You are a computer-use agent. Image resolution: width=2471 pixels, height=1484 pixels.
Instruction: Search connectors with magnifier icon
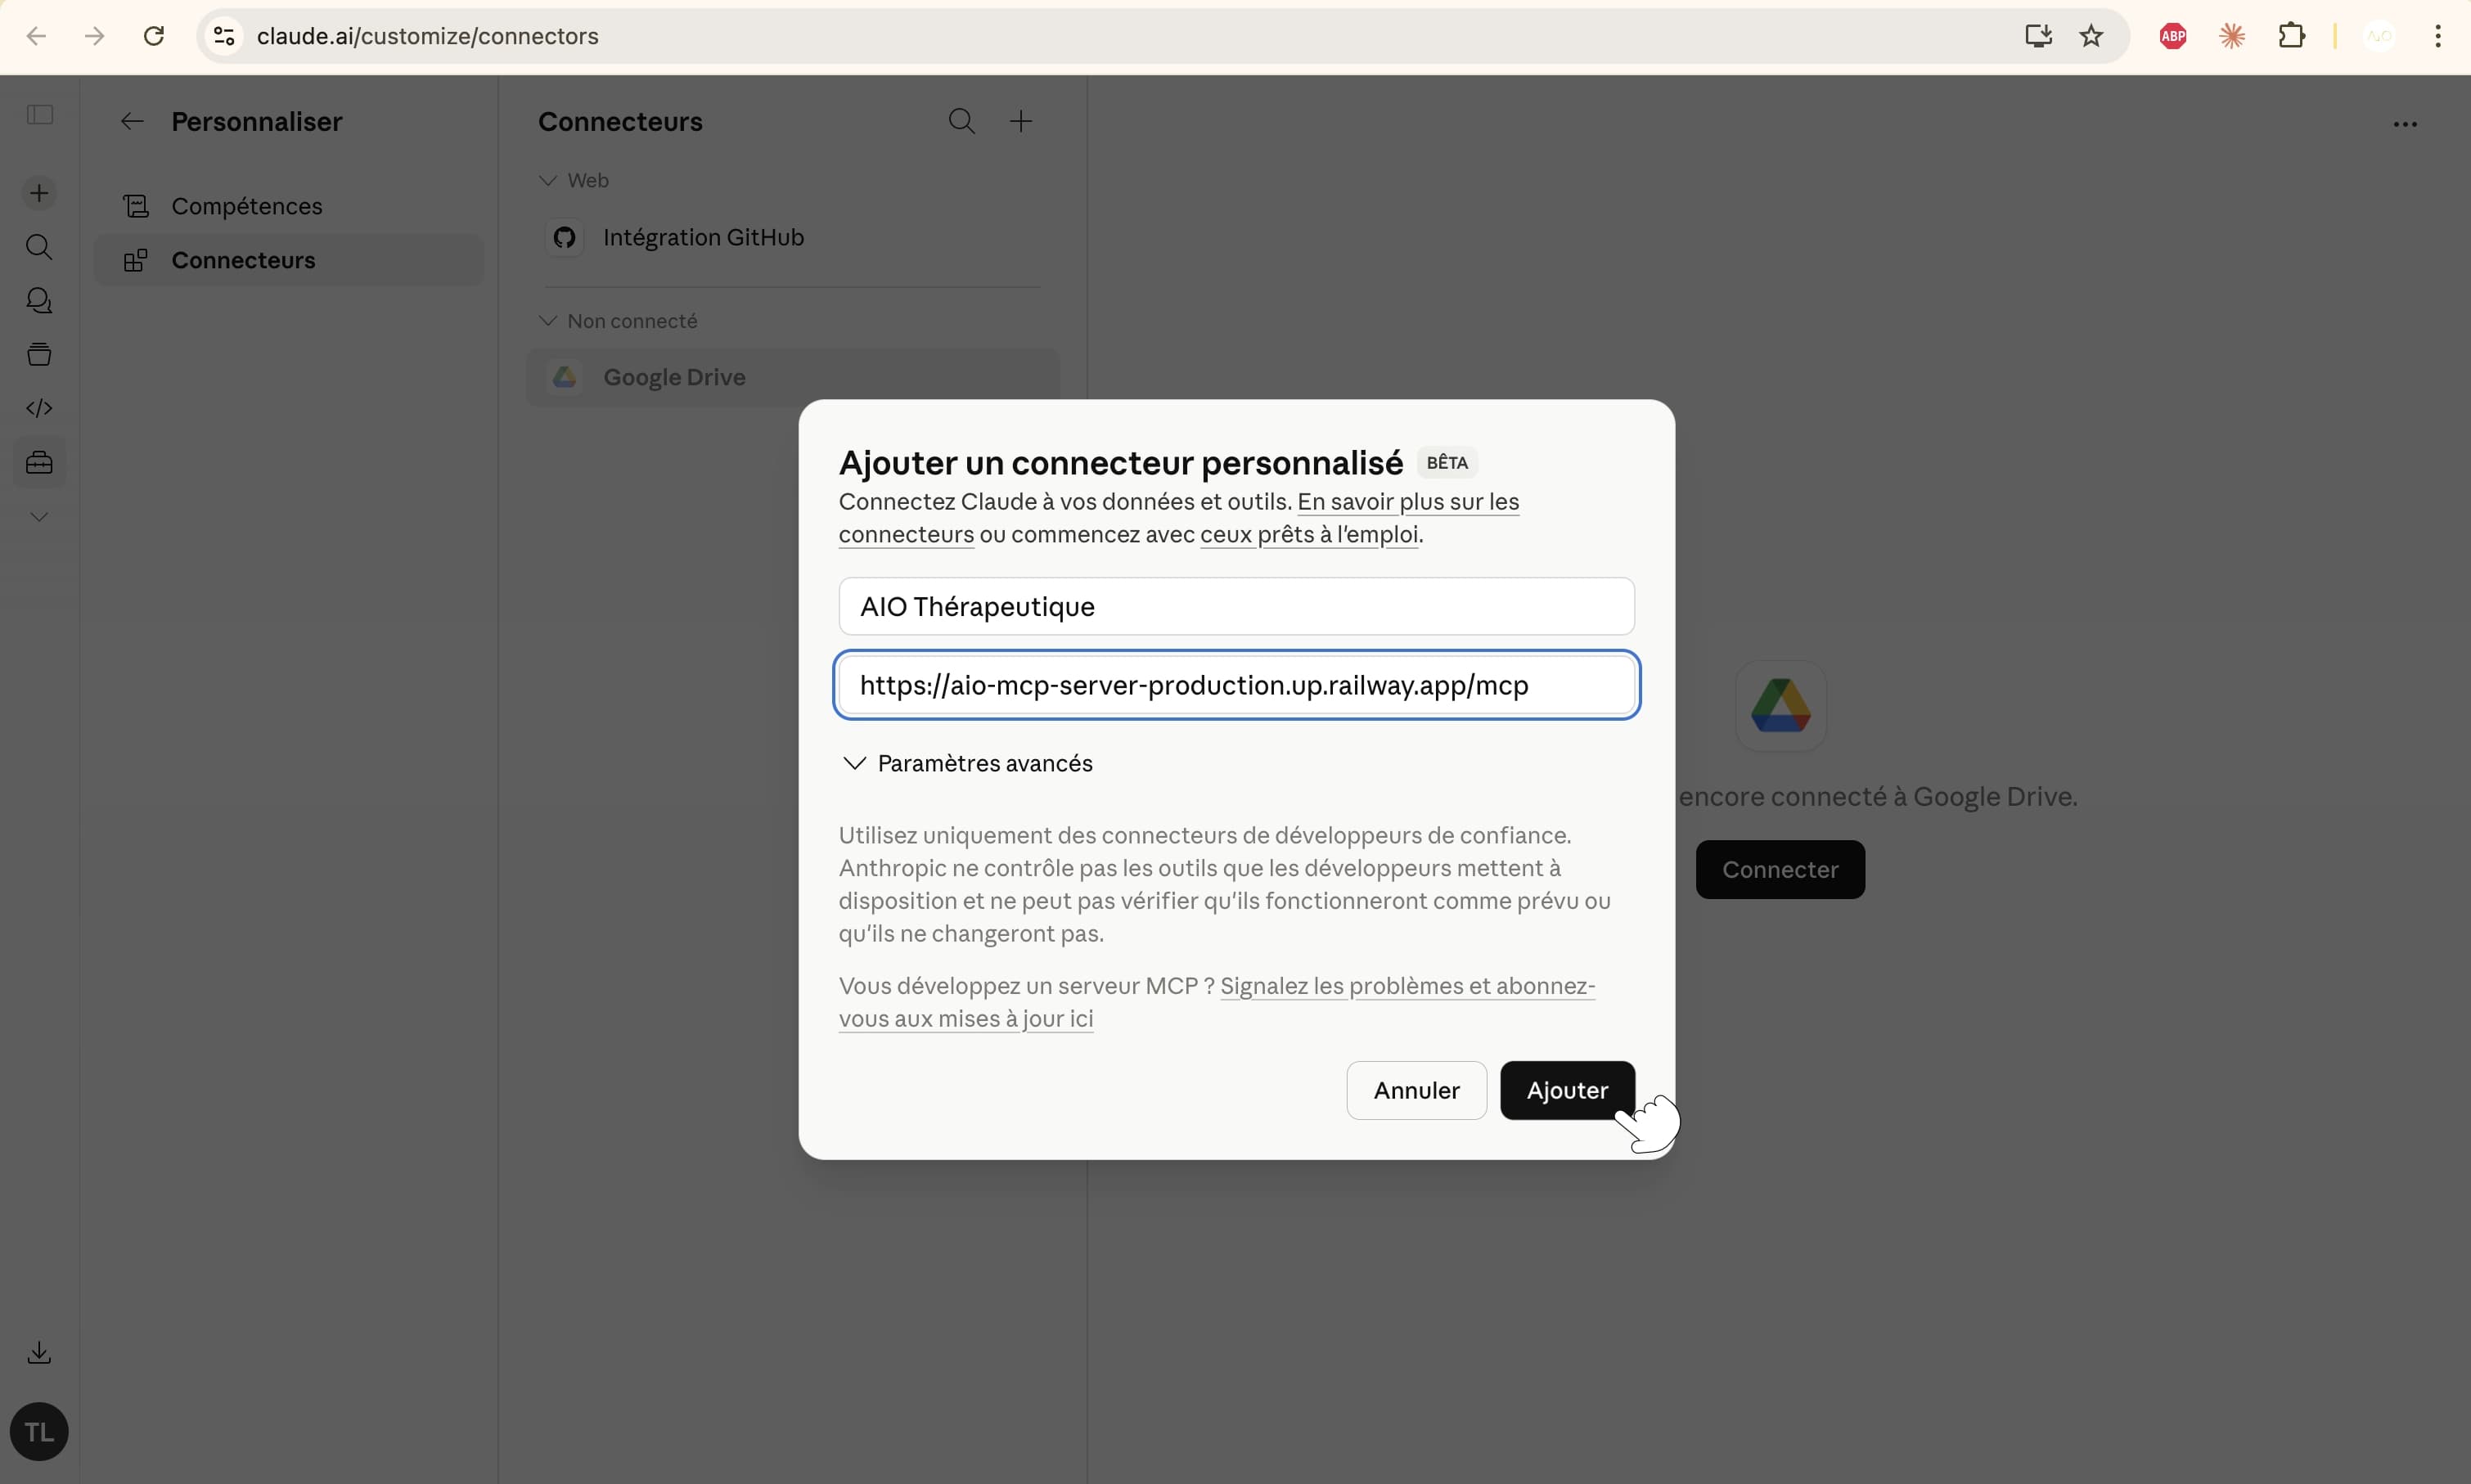tap(961, 122)
